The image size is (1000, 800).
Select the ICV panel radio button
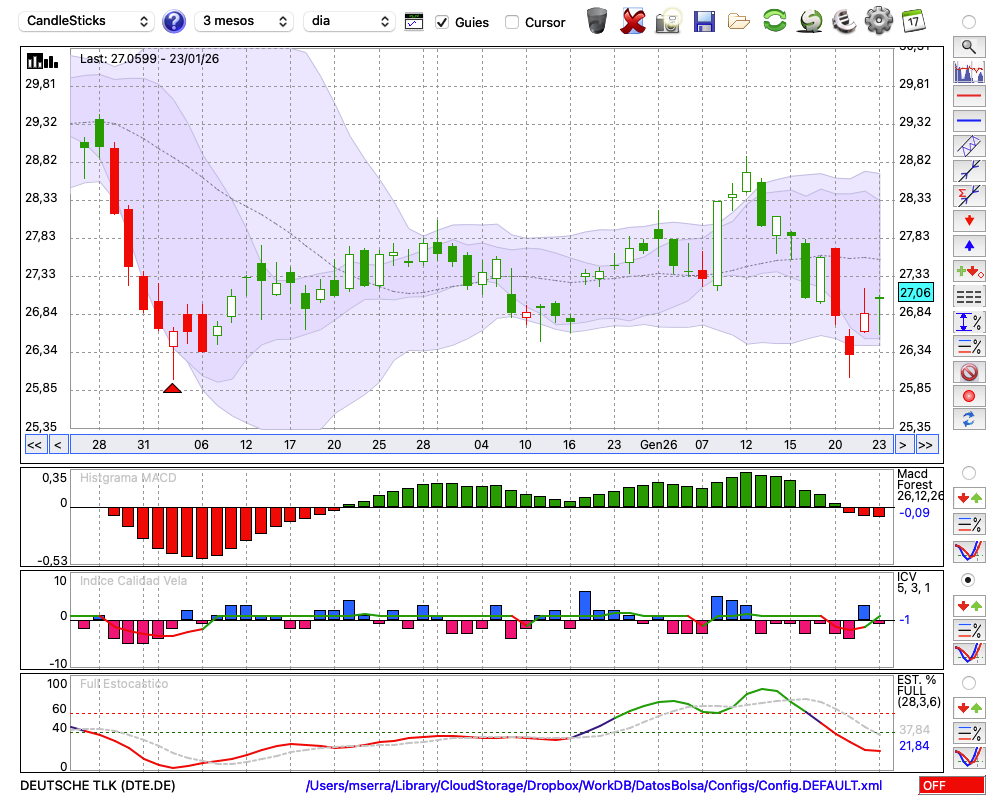tap(969, 580)
